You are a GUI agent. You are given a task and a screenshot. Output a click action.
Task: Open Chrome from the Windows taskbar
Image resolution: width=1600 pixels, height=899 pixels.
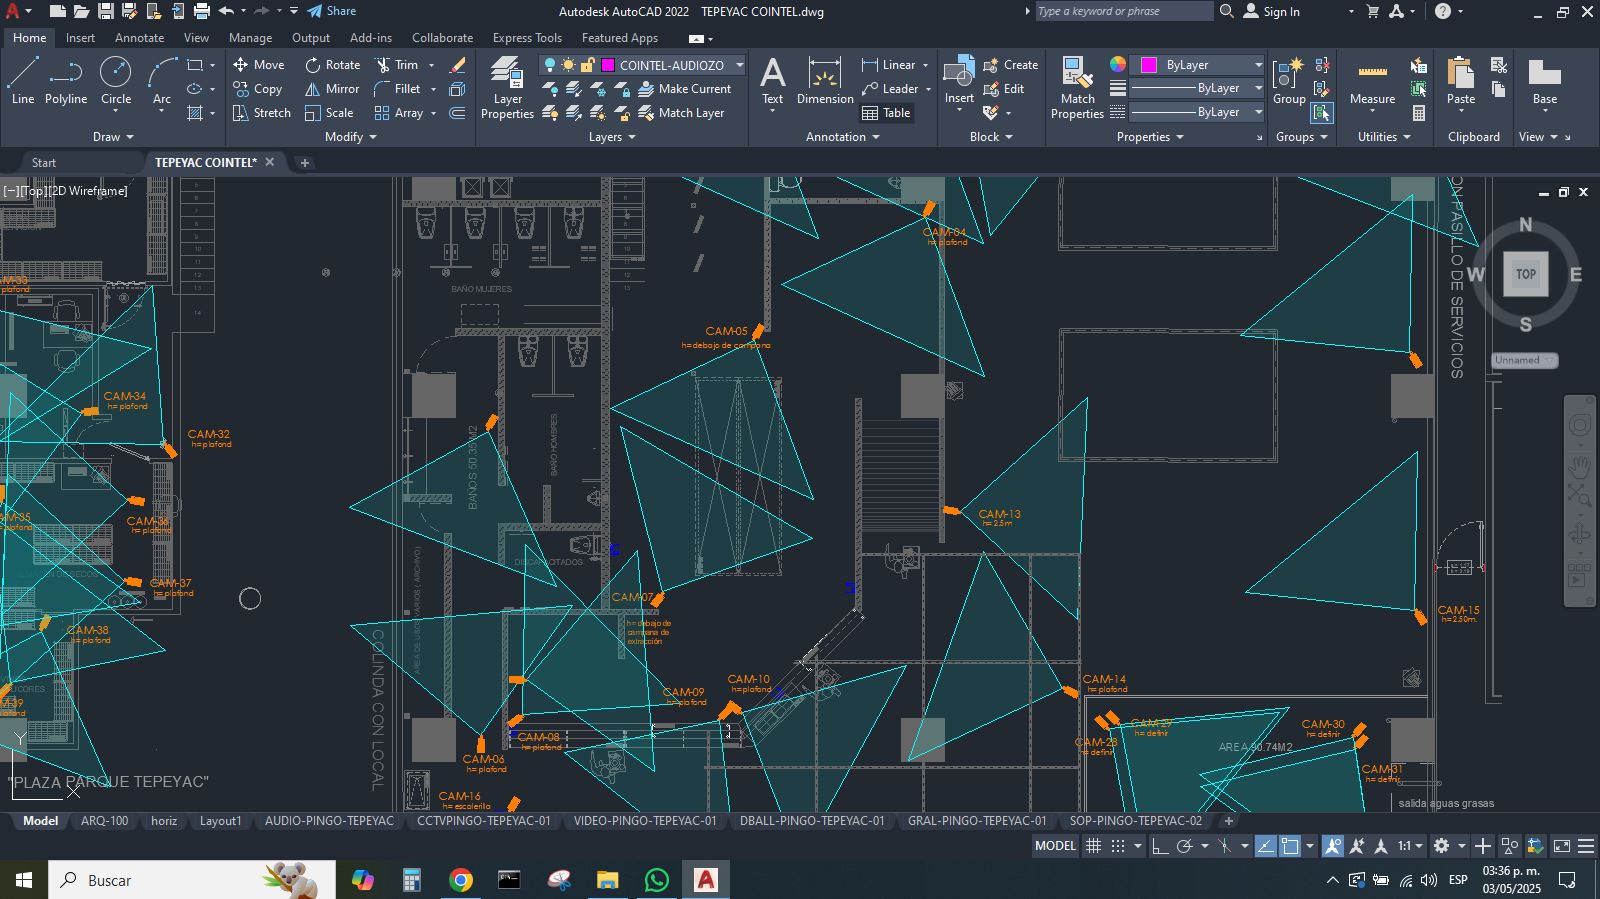[460, 880]
